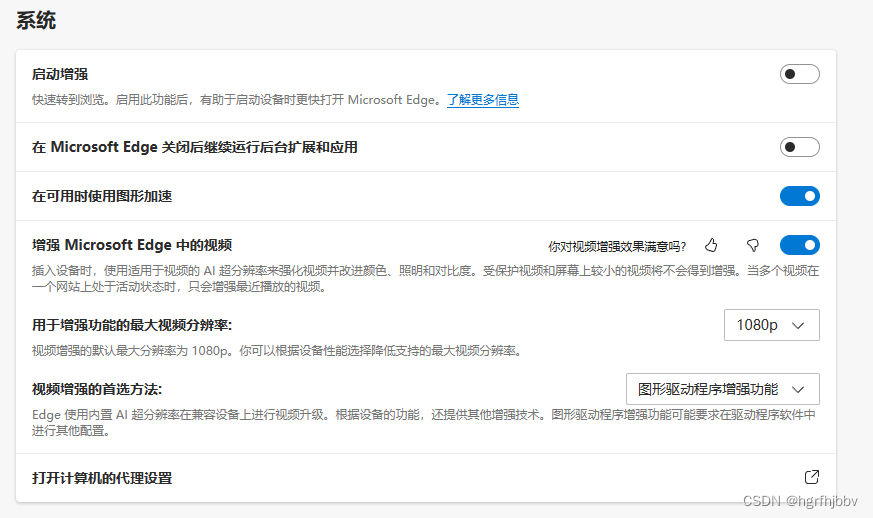The height and width of the screenshot is (518, 873).
Task: Toggle the 启动增强 switch
Action: point(800,74)
